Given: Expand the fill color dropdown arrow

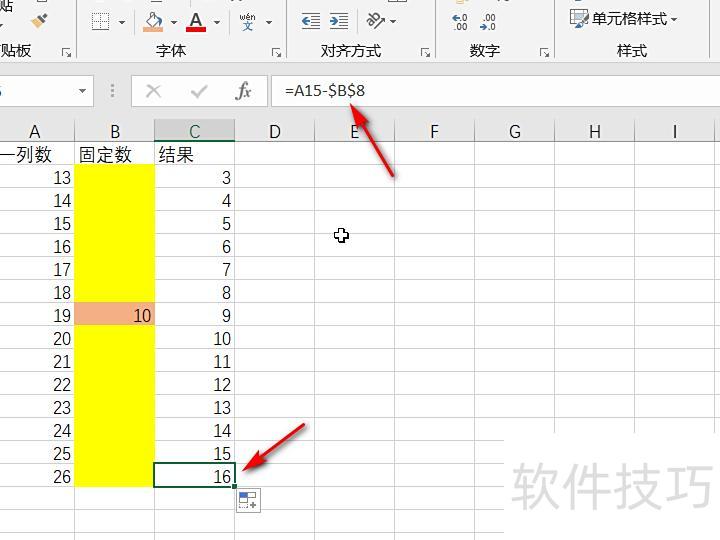Looking at the screenshot, I should click(174, 22).
